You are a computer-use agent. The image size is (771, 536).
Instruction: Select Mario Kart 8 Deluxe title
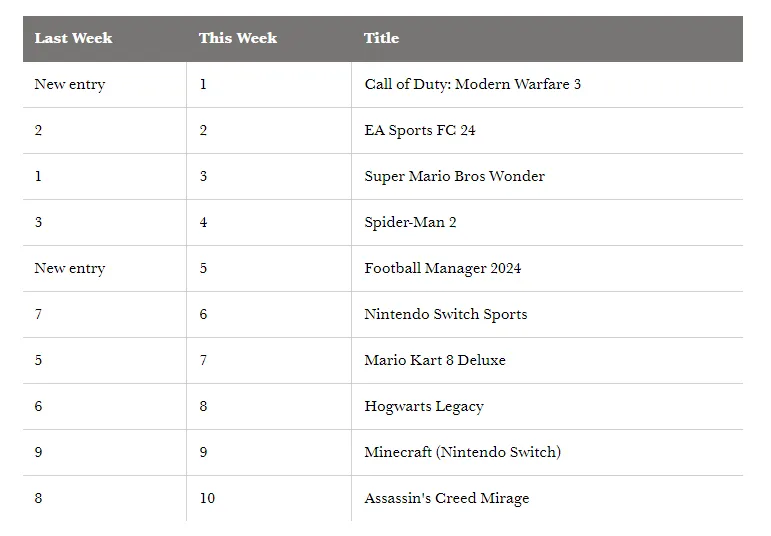pos(435,360)
